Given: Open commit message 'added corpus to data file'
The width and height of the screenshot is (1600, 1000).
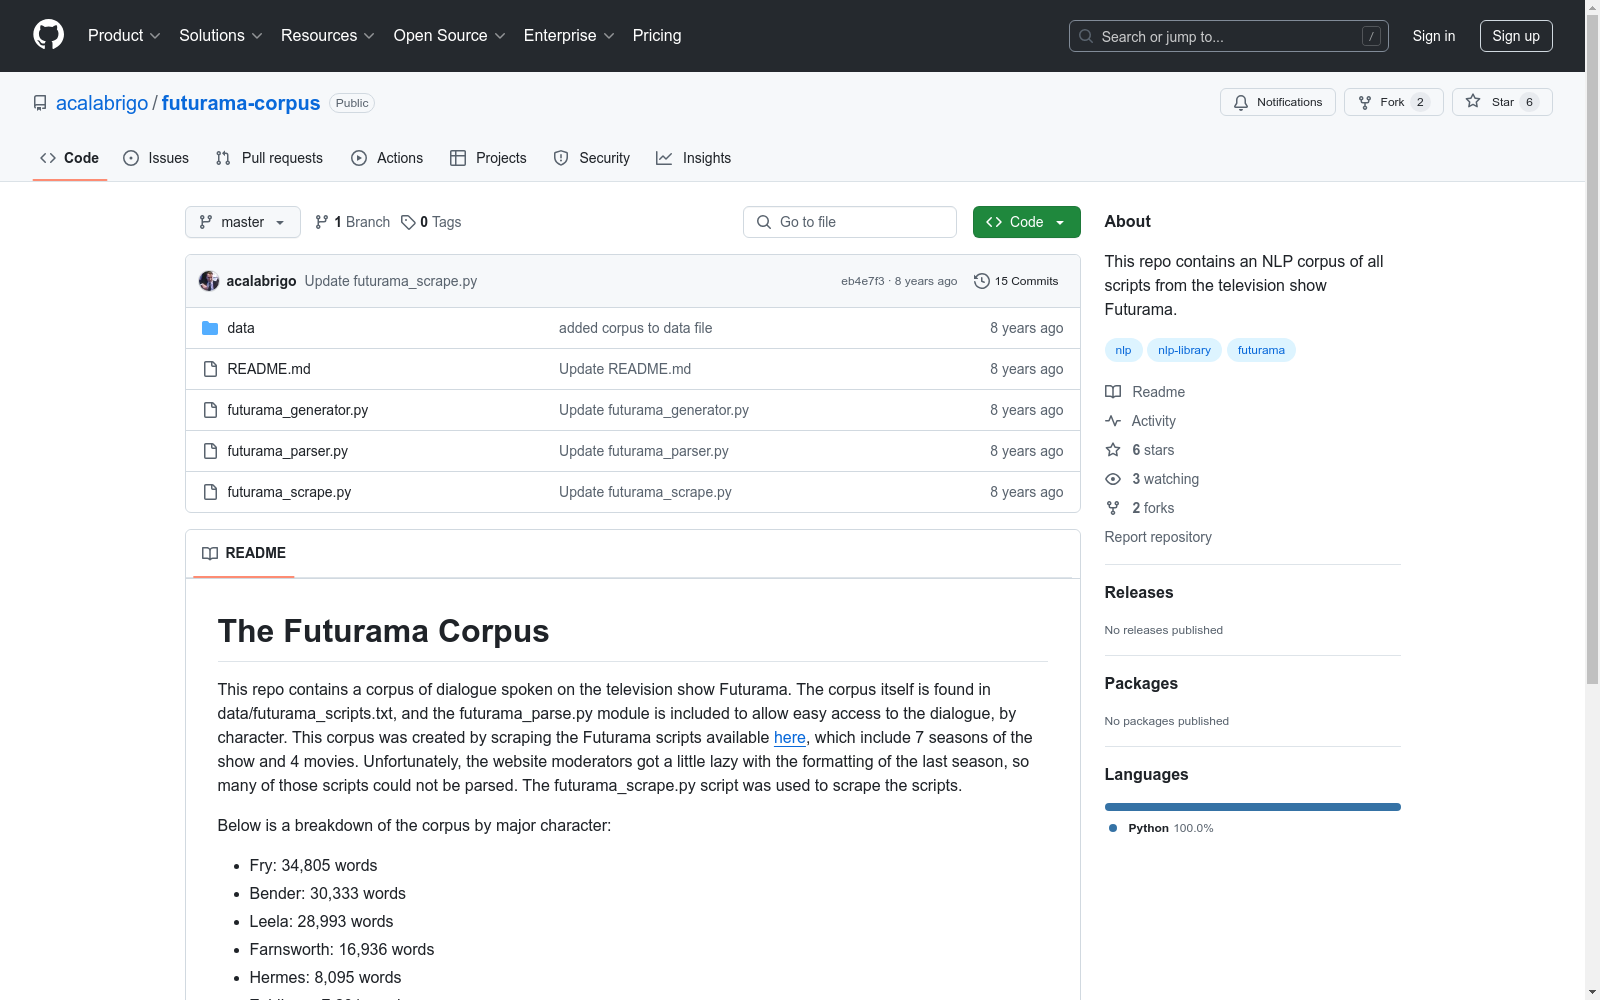Looking at the screenshot, I should [636, 328].
